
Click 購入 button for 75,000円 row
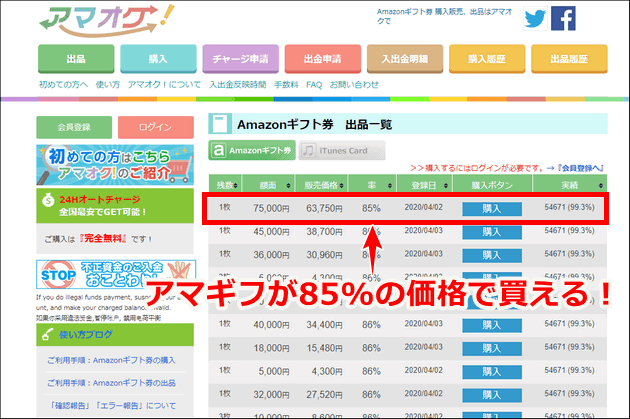click(x=492, y=209)
